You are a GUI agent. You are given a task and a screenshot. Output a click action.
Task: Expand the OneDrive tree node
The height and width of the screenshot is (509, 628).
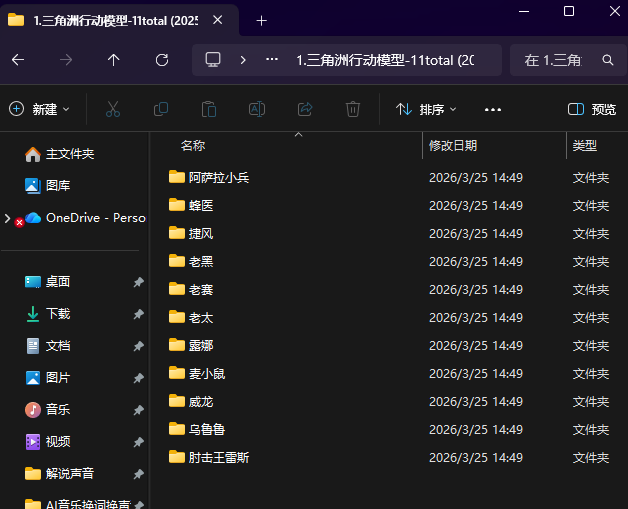click(x=8, y=218)
